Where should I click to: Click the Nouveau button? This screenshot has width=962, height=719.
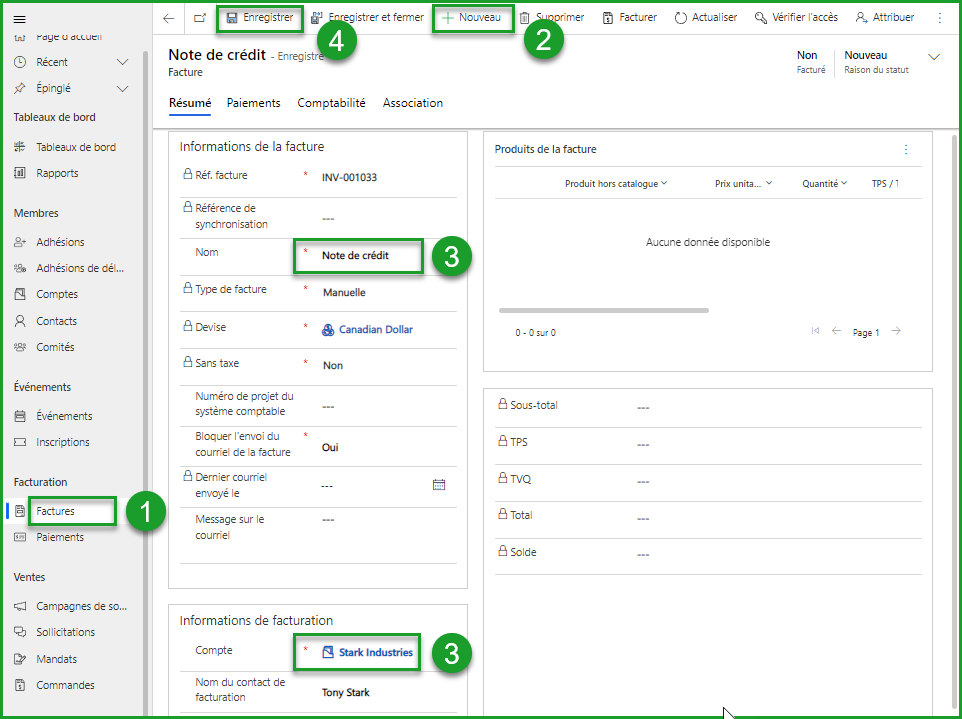click(x=472, y=18)
